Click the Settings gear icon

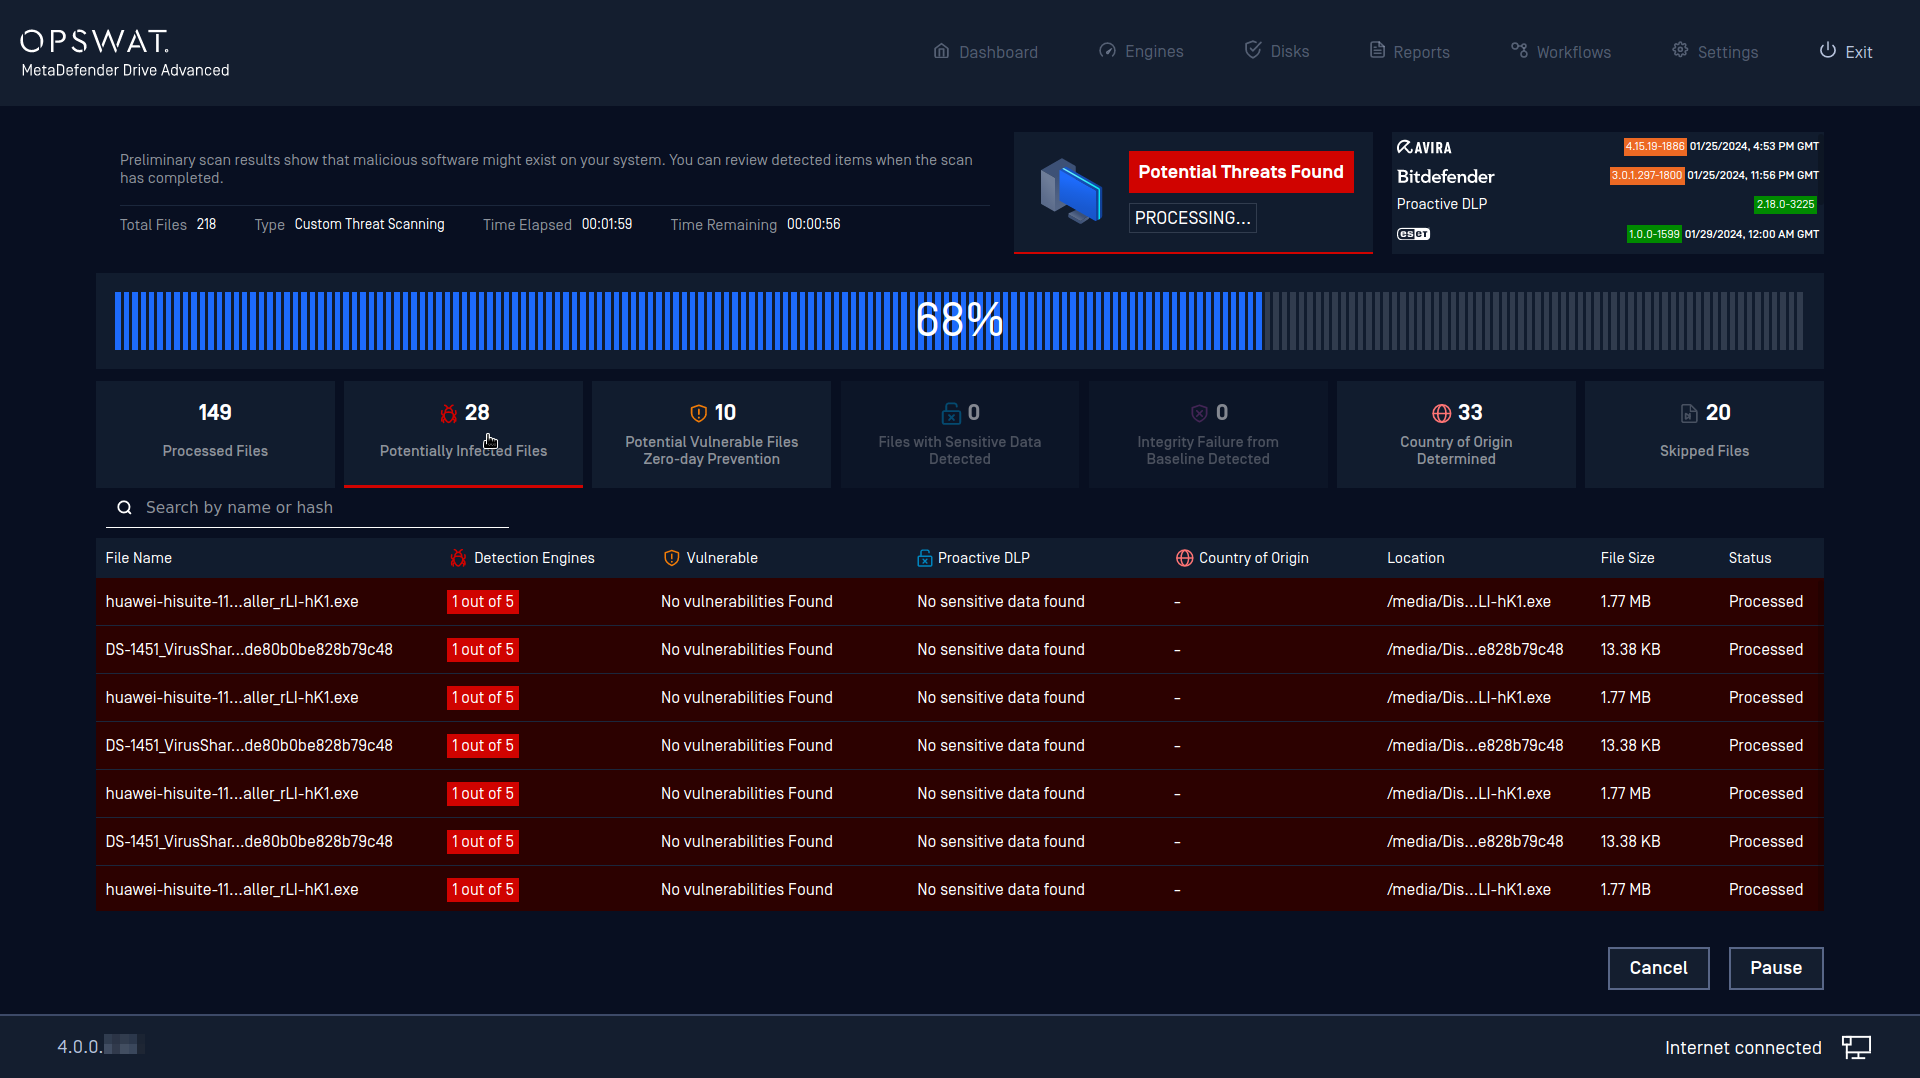(x=1680, y=50)
